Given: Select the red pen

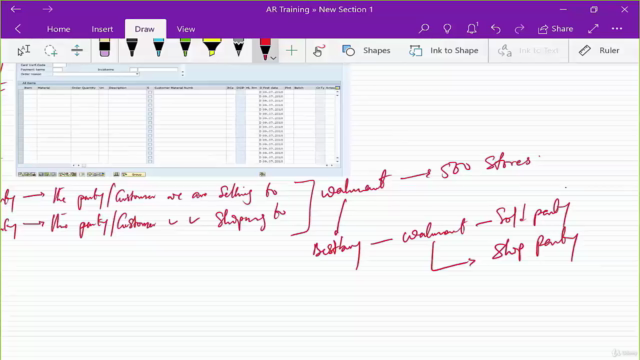Looking at the screenshot, I should [x=265, y=49].
